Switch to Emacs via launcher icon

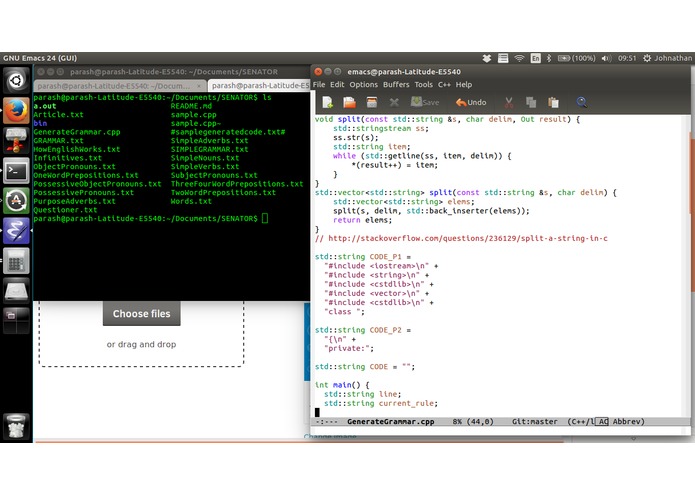pos(16,231)
